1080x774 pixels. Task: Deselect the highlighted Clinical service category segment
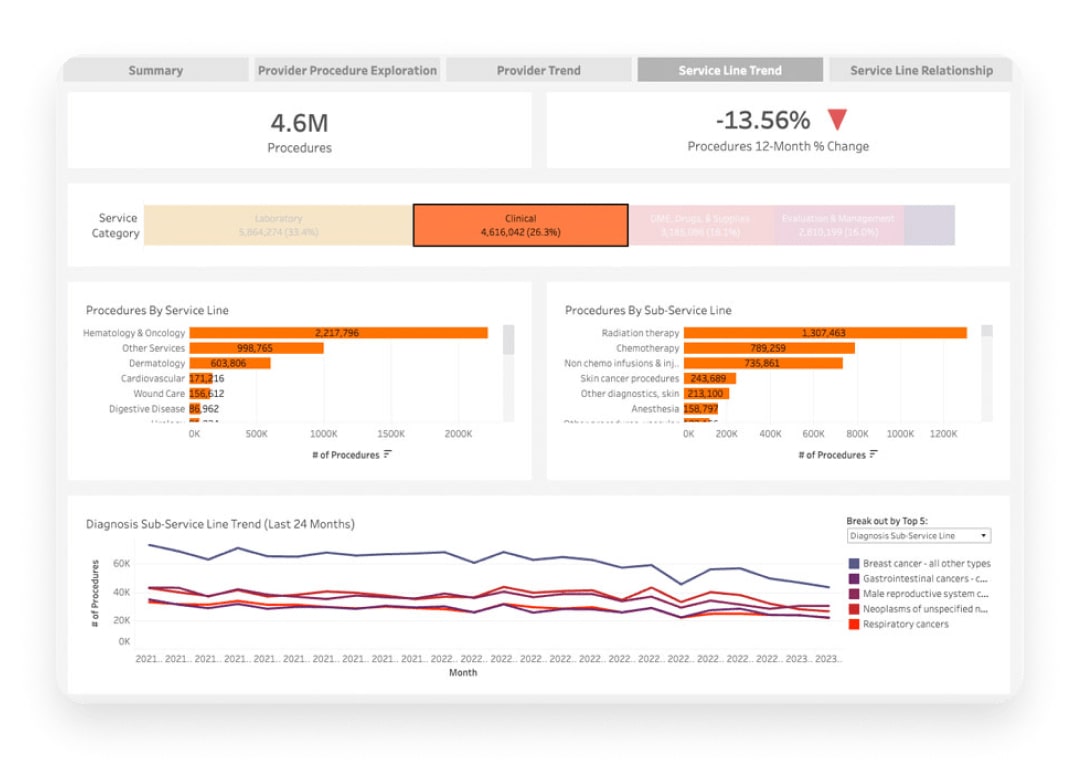[x=520, y=224]
